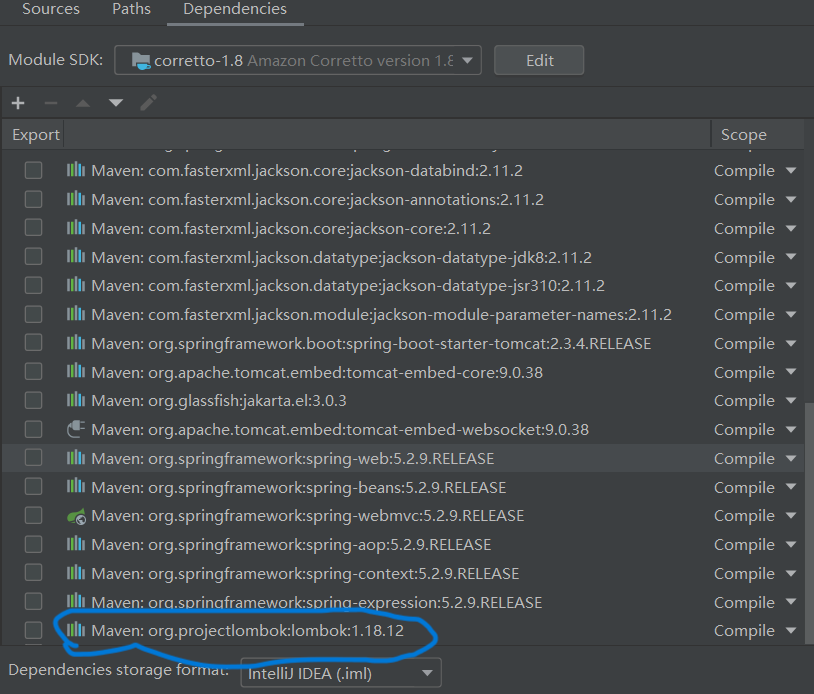Click library icon for spring-aop:5.2.9.RELEASE
Viewport: 814px width, 694px height.
76,544
